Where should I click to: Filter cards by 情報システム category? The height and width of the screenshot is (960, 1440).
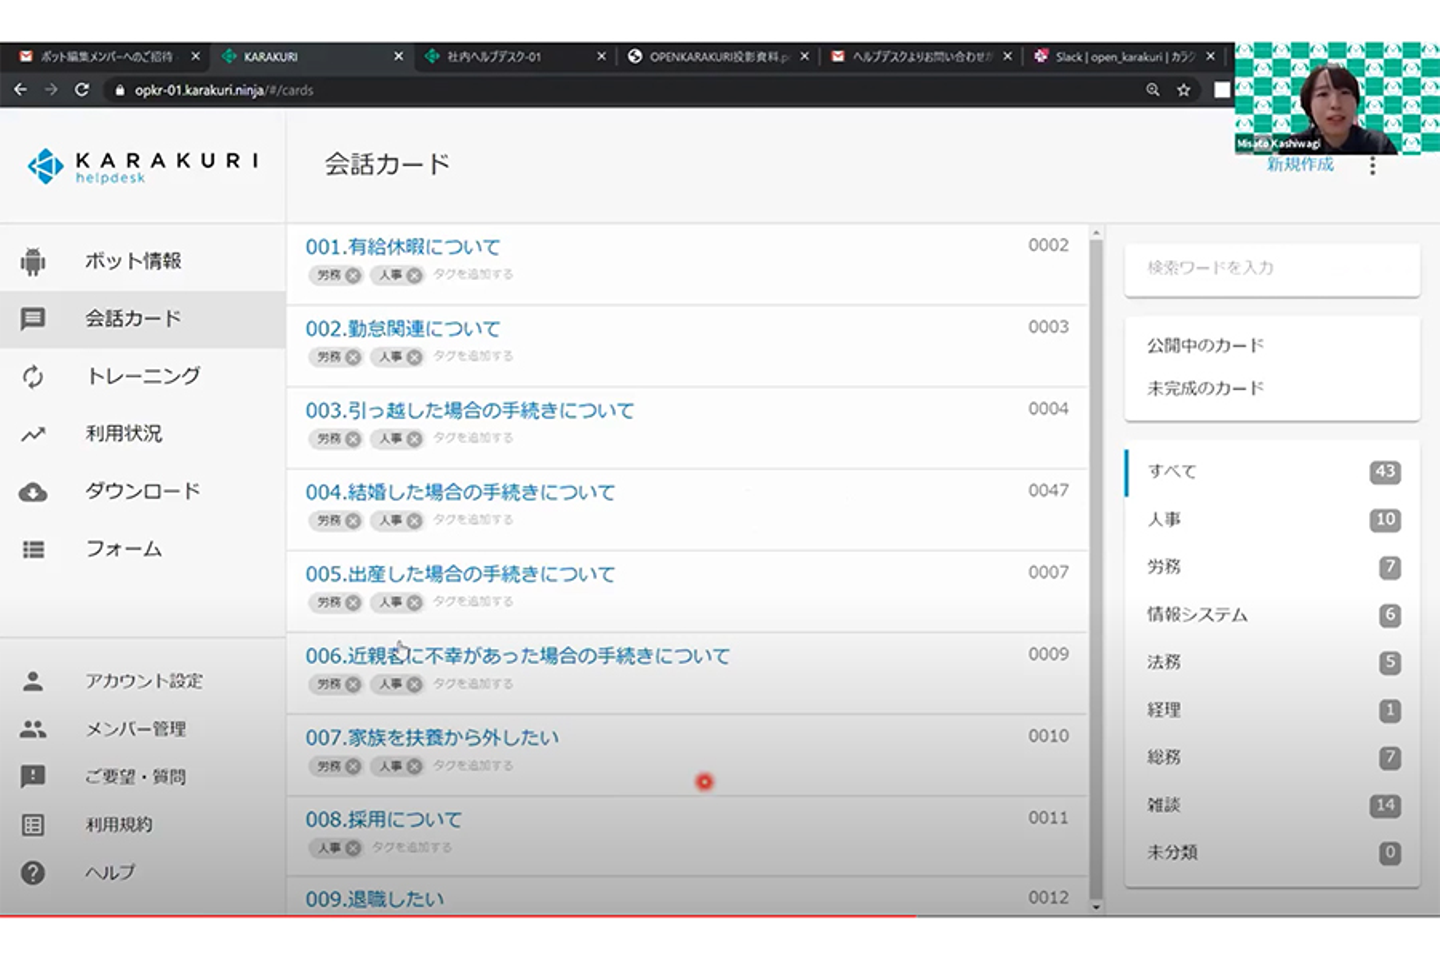click(1197, 615)
